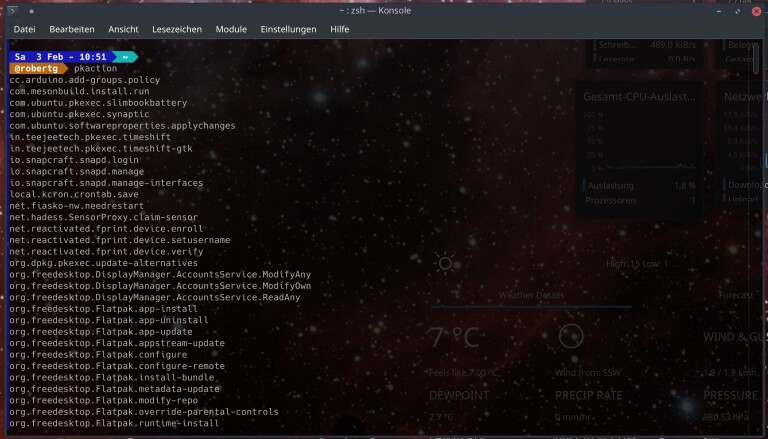Click line 'io.snapcraft.snapd.manage'

[x=77, y=171]
